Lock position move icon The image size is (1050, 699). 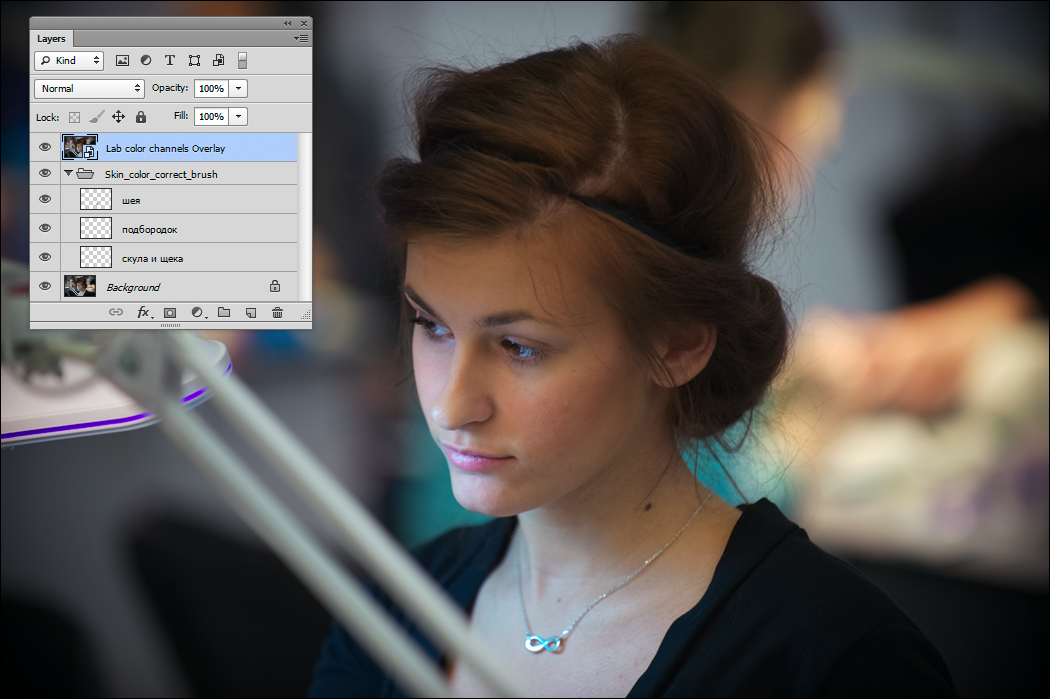[119, 116]
